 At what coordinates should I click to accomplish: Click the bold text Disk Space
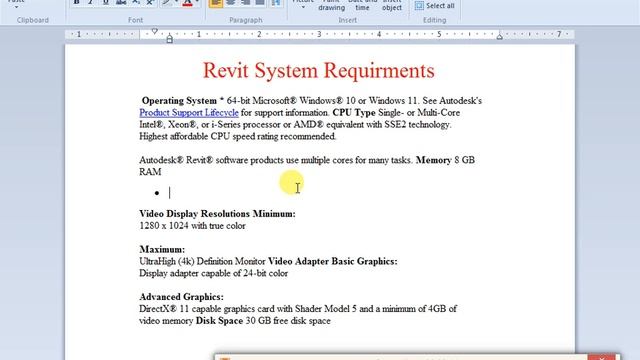point(219,321)
